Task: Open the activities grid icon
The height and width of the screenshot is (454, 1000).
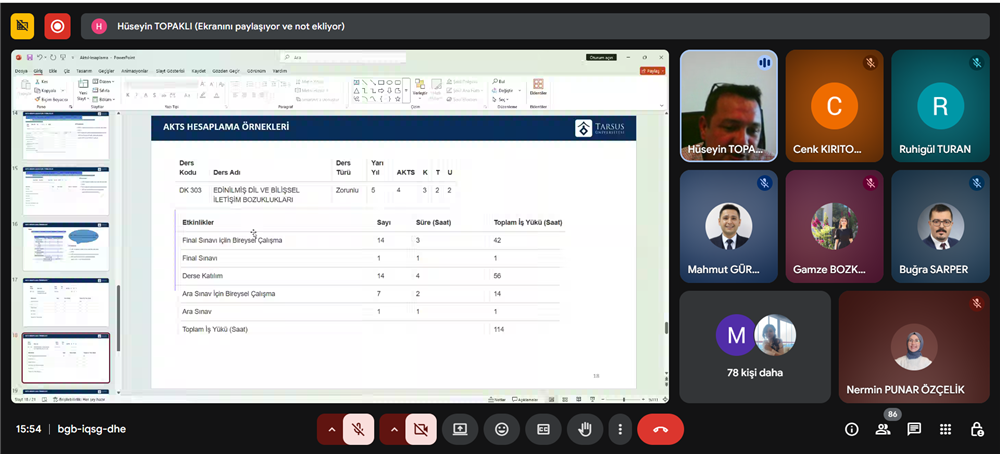Action: (x=945, y=429)
